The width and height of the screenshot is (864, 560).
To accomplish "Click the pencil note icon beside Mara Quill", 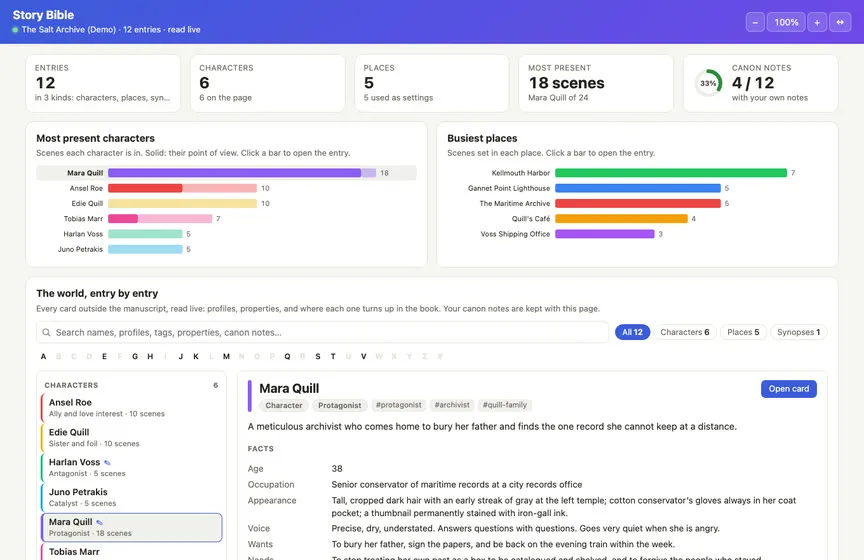I will [99, 522].
